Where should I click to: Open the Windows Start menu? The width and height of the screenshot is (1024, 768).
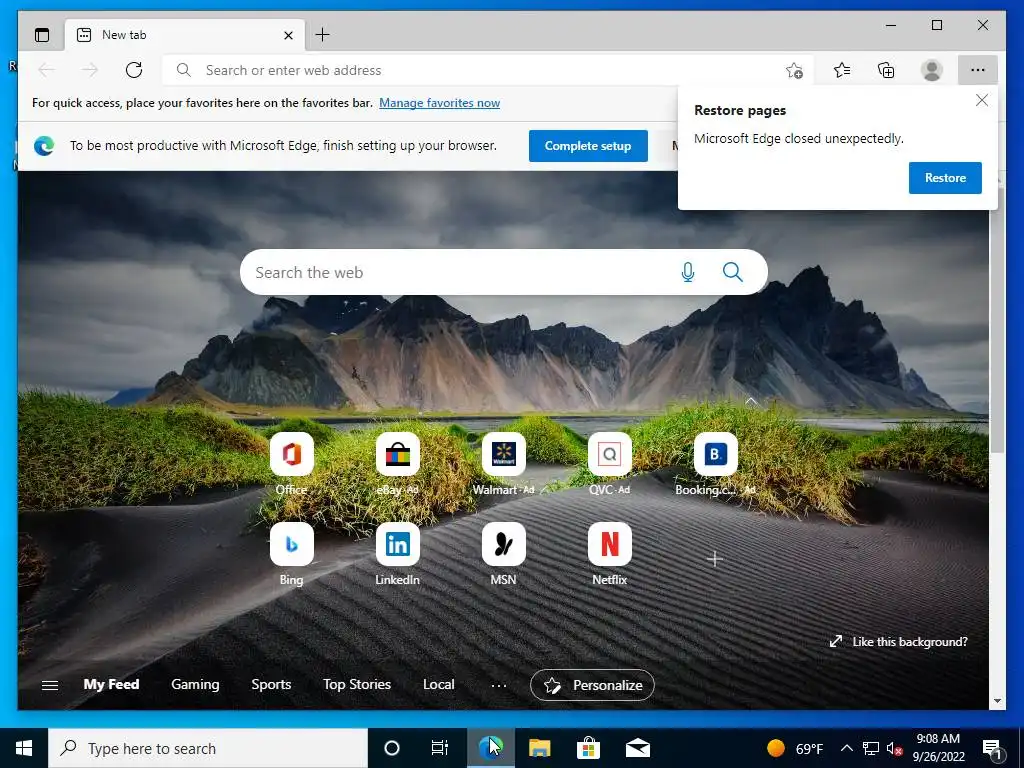pyautogui.click(x=24, y=748)
